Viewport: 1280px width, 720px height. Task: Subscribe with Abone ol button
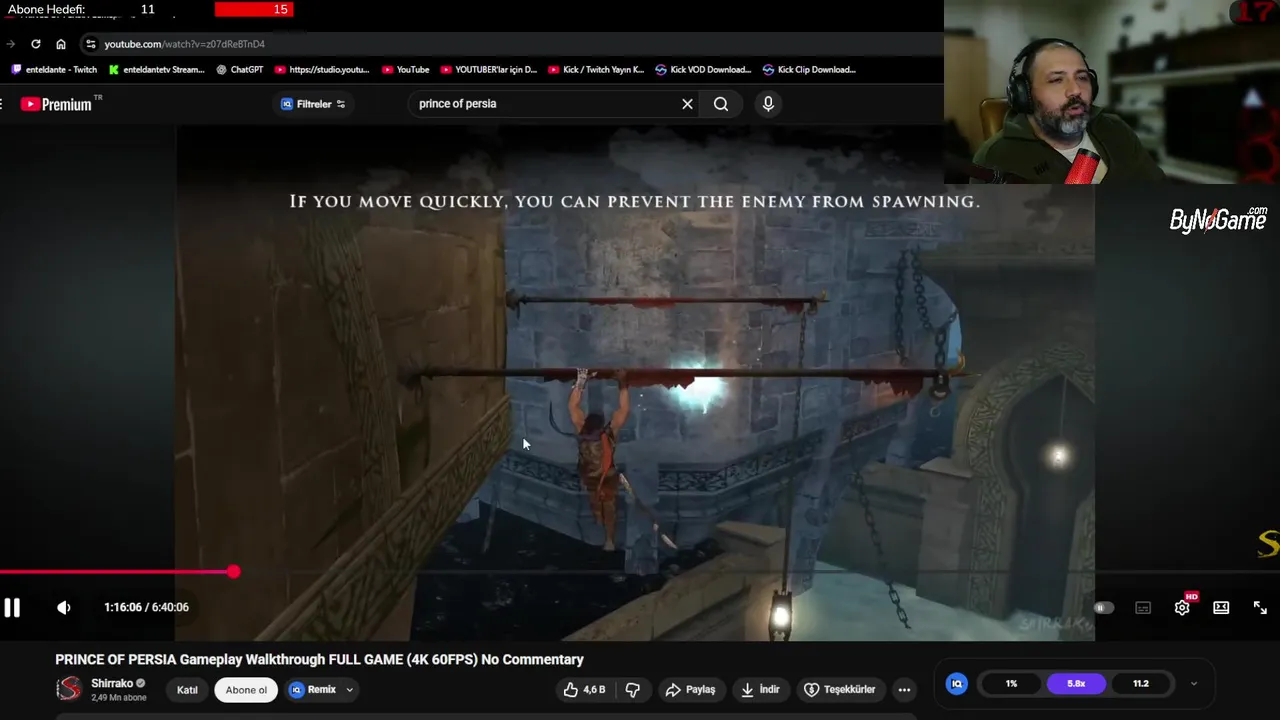click(x=246, y=690)
